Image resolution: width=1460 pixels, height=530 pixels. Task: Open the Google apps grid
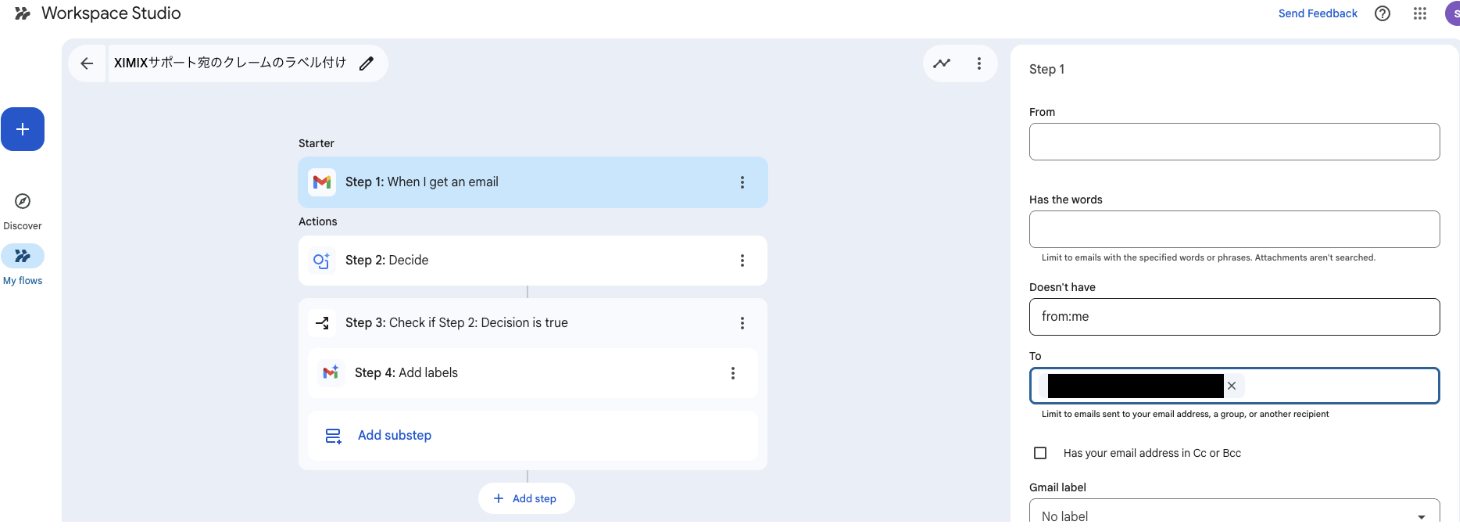coord(1420,14)
